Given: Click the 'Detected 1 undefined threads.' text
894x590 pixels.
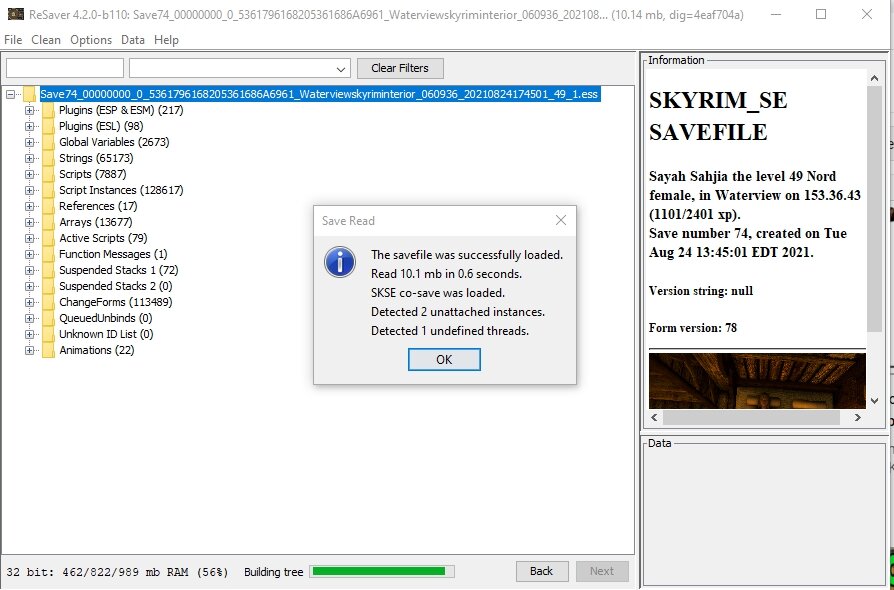Looking at the screenshot, I should [450, 331].
